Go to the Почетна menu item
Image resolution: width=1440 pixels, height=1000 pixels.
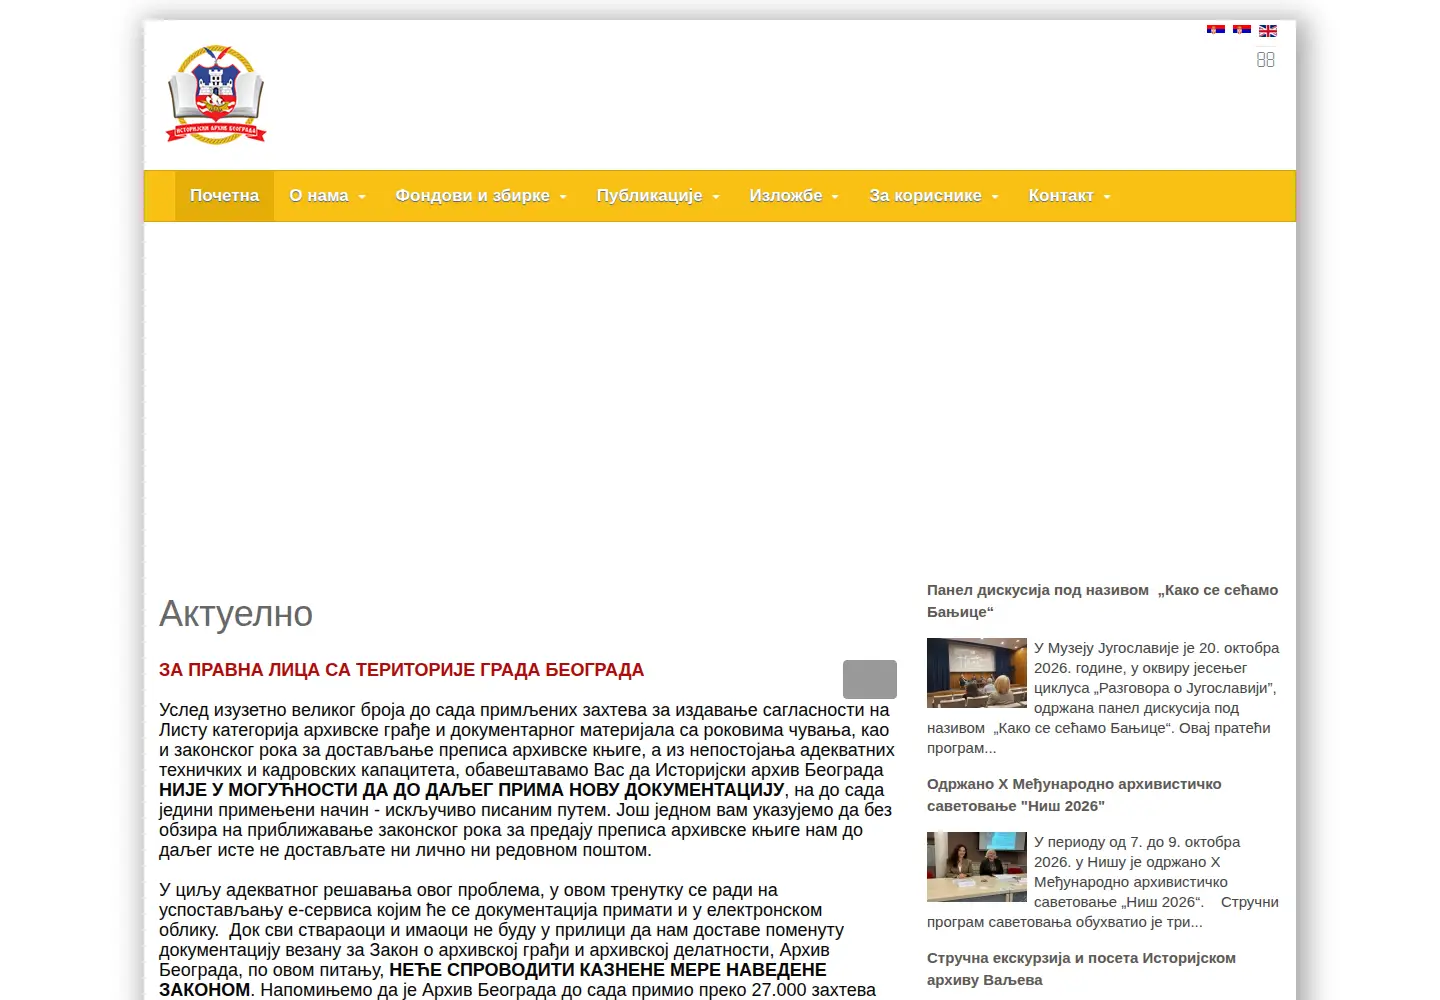(x=224, y=196)
